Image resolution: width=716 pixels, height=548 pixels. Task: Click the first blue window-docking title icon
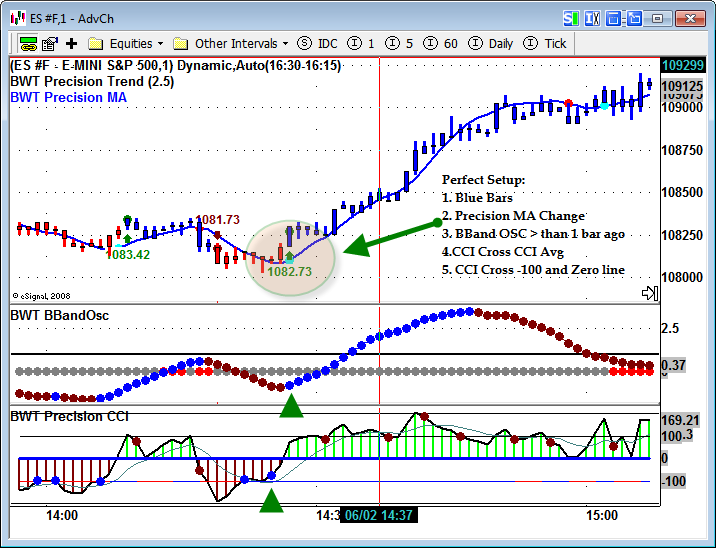click(x=613, y=19)
